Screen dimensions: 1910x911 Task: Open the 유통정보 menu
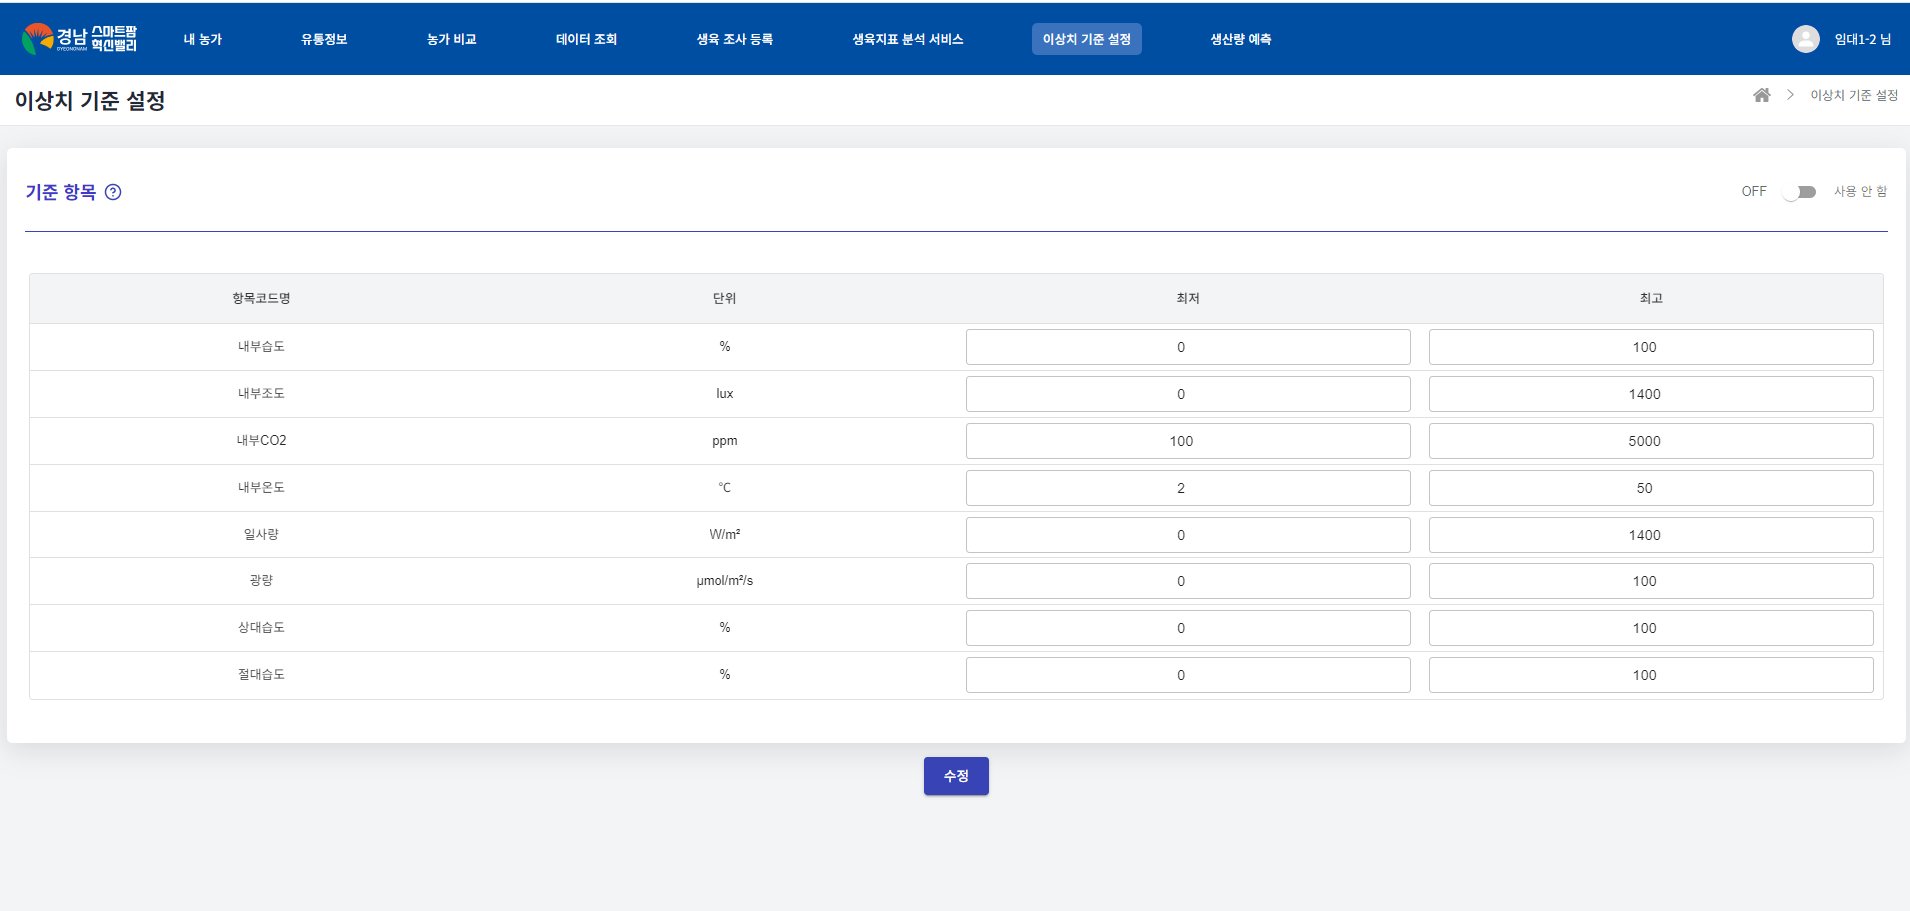click(324, 39)
